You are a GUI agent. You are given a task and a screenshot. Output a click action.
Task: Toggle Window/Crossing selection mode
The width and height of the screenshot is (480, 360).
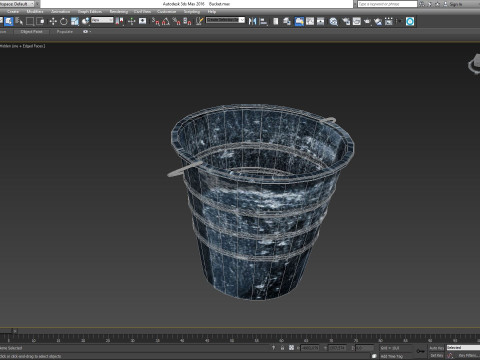(41, 21)
